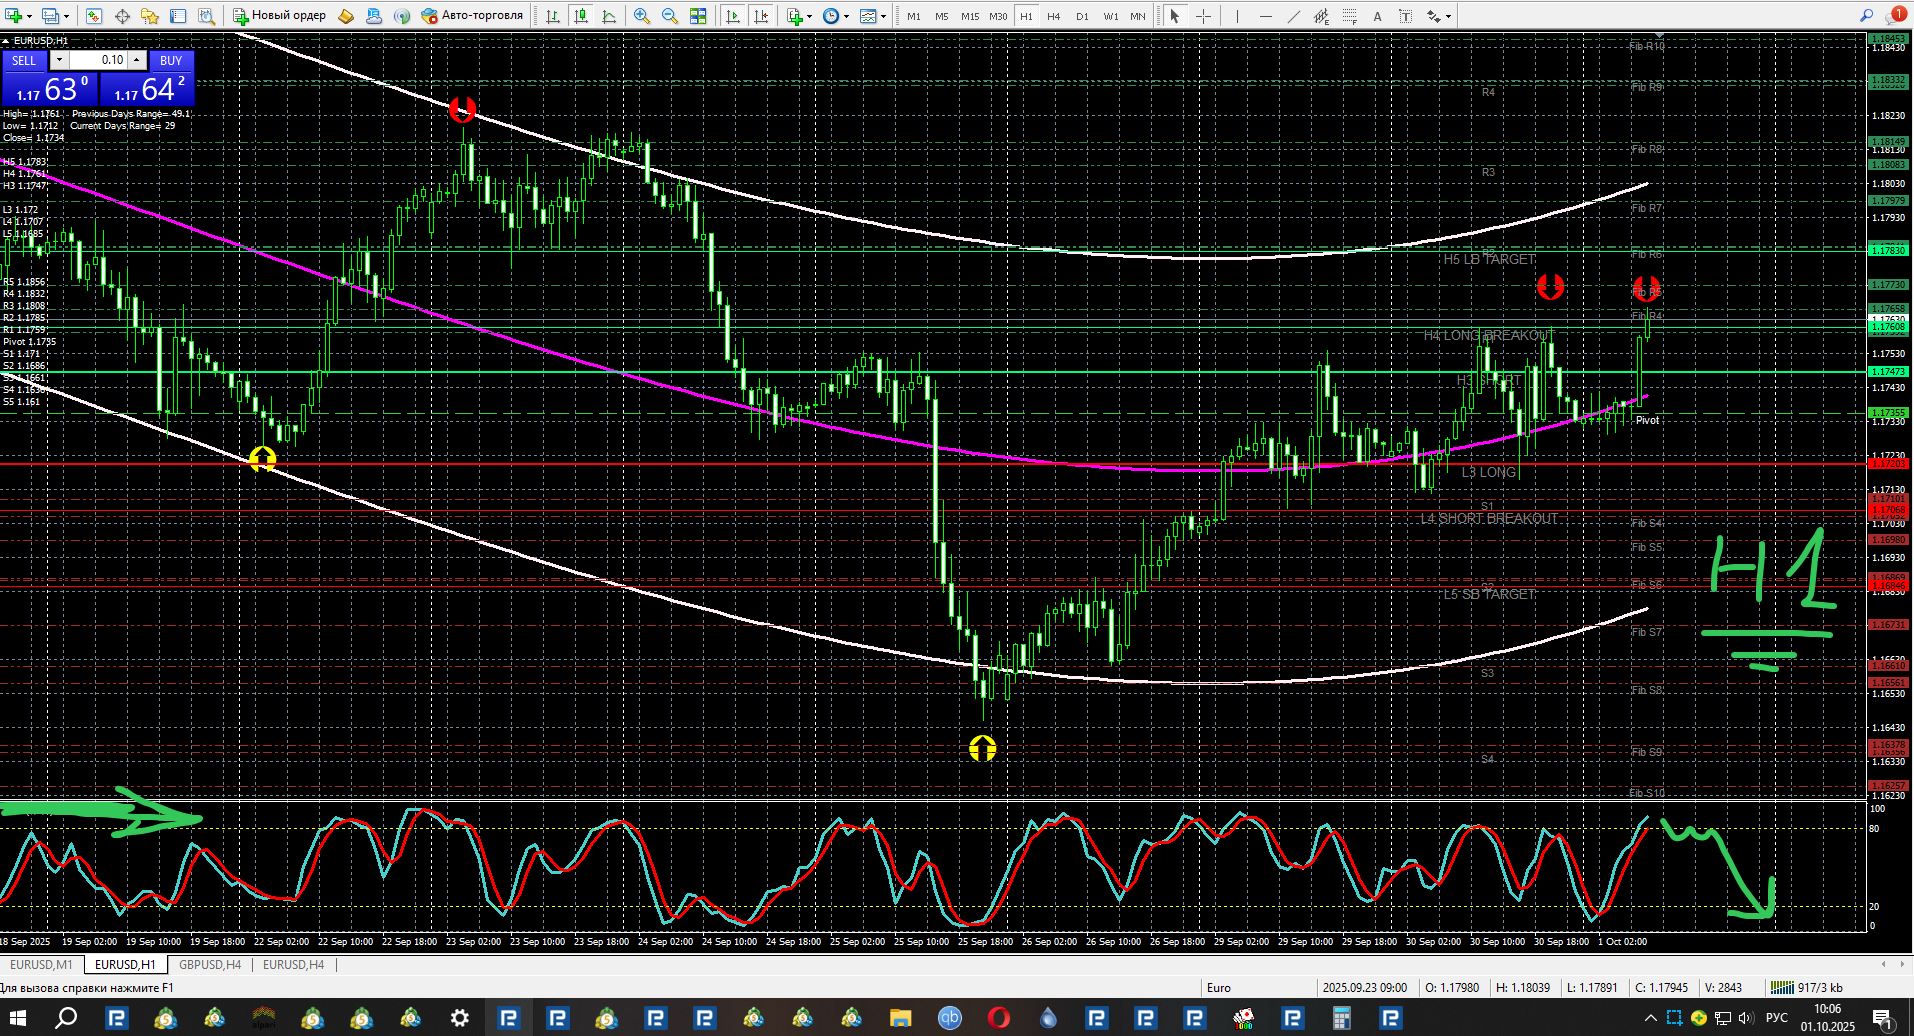Open Opera browser from the taskbar

pyautogui.click(x=998, y=1018)
